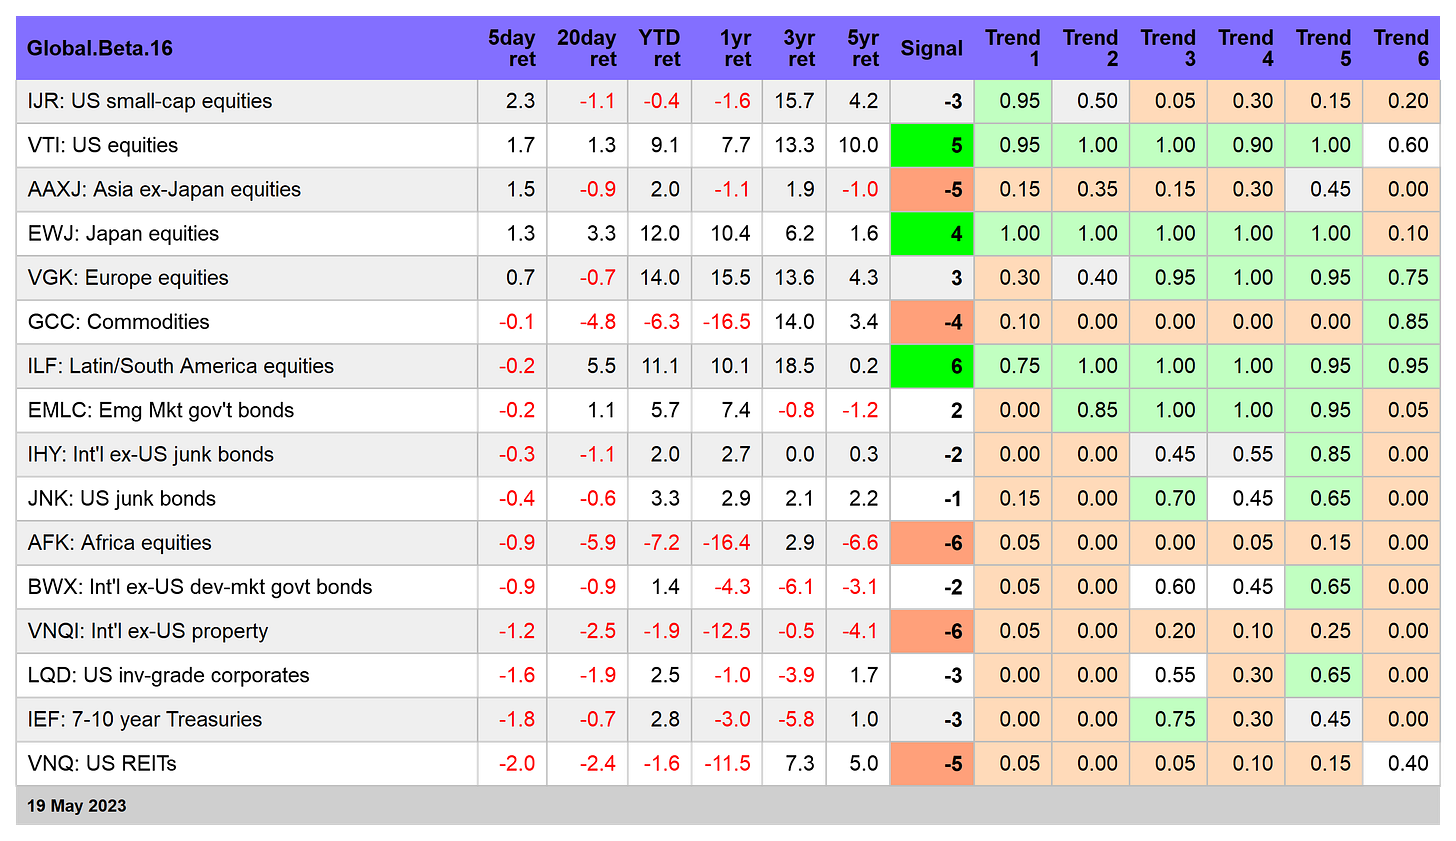Select the 5day ret column header
This screenshot has width=1456, height=841.
coord(512,48)
